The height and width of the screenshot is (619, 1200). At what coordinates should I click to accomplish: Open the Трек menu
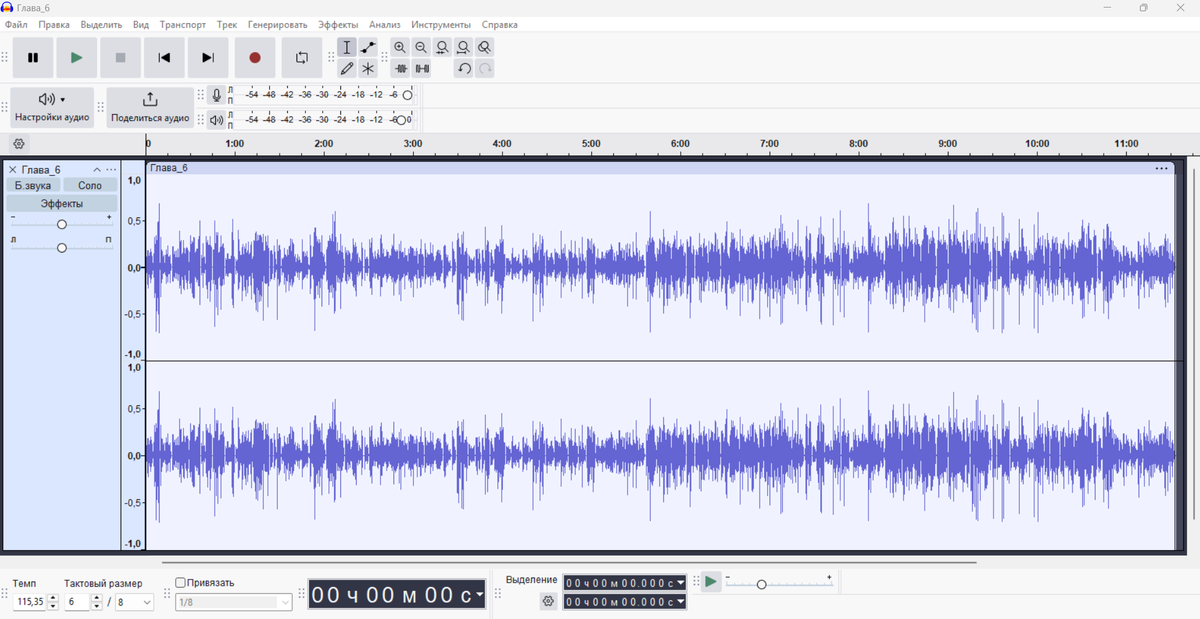pyautogui.click(x=227, y=24)
